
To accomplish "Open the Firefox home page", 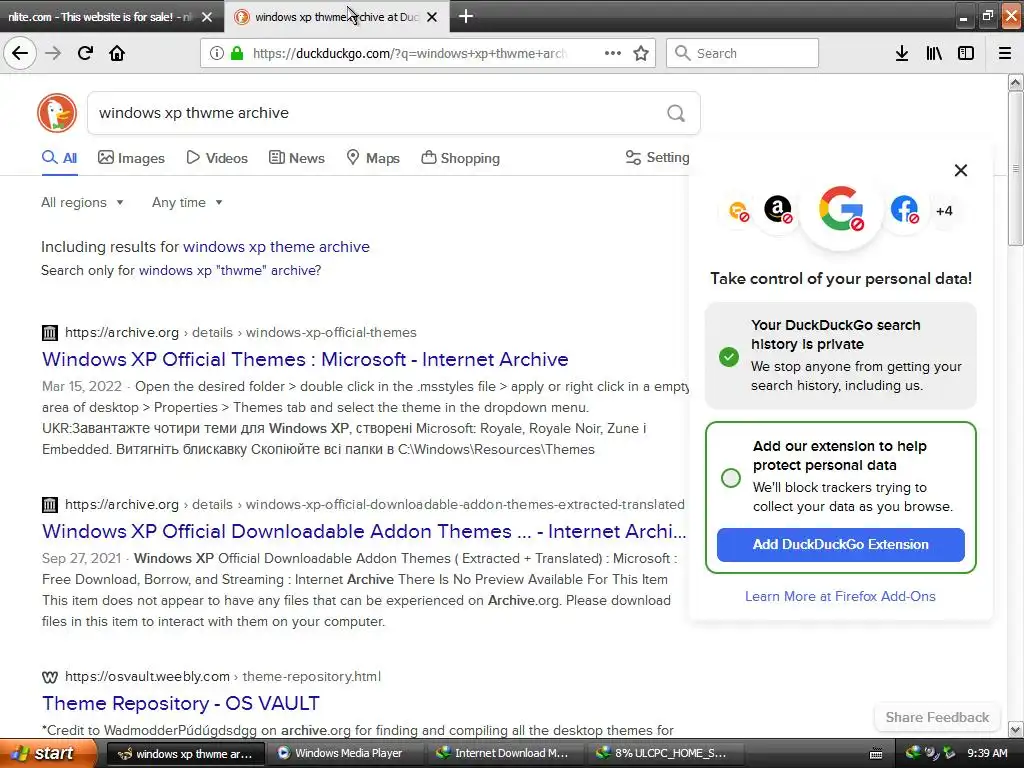I will point(117,53).
